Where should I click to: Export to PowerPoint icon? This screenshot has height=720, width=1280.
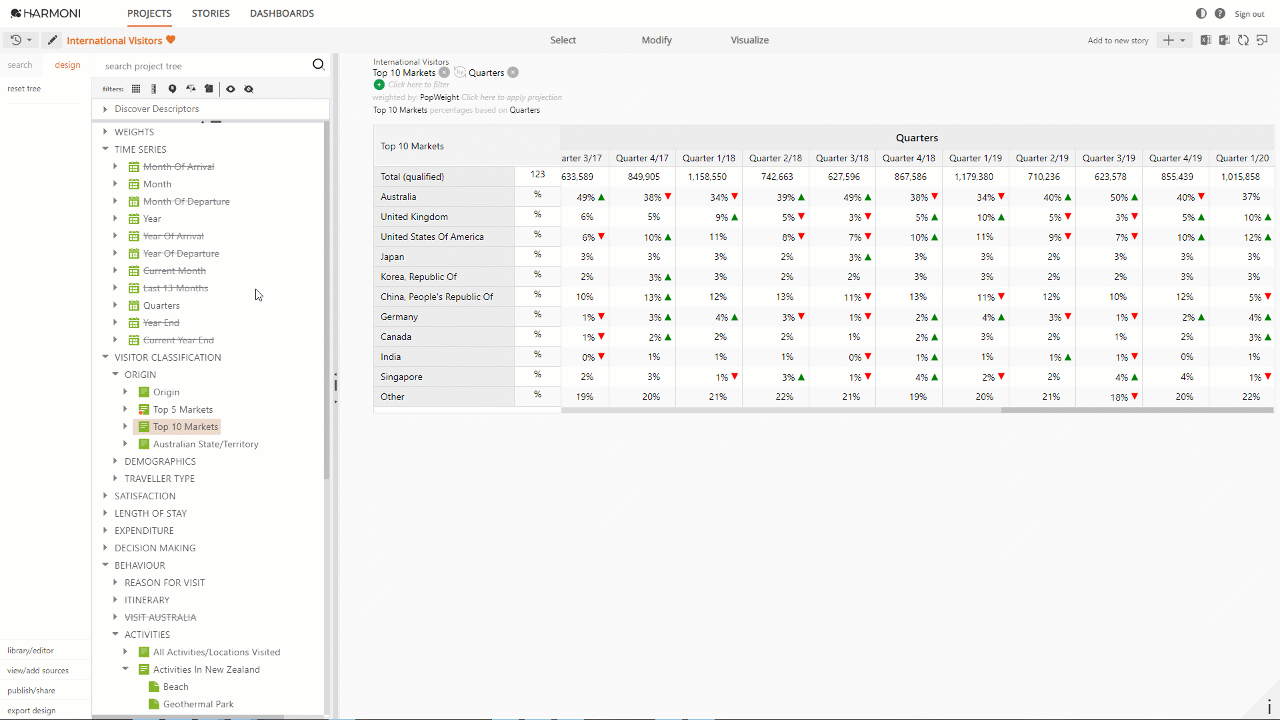[1224, 40]
